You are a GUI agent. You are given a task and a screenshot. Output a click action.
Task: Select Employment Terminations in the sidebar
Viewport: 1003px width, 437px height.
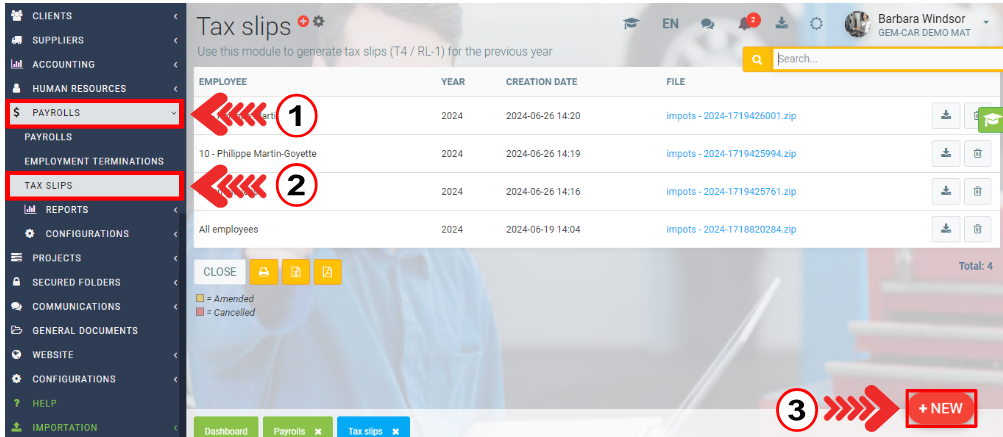(x=94, y=161)
